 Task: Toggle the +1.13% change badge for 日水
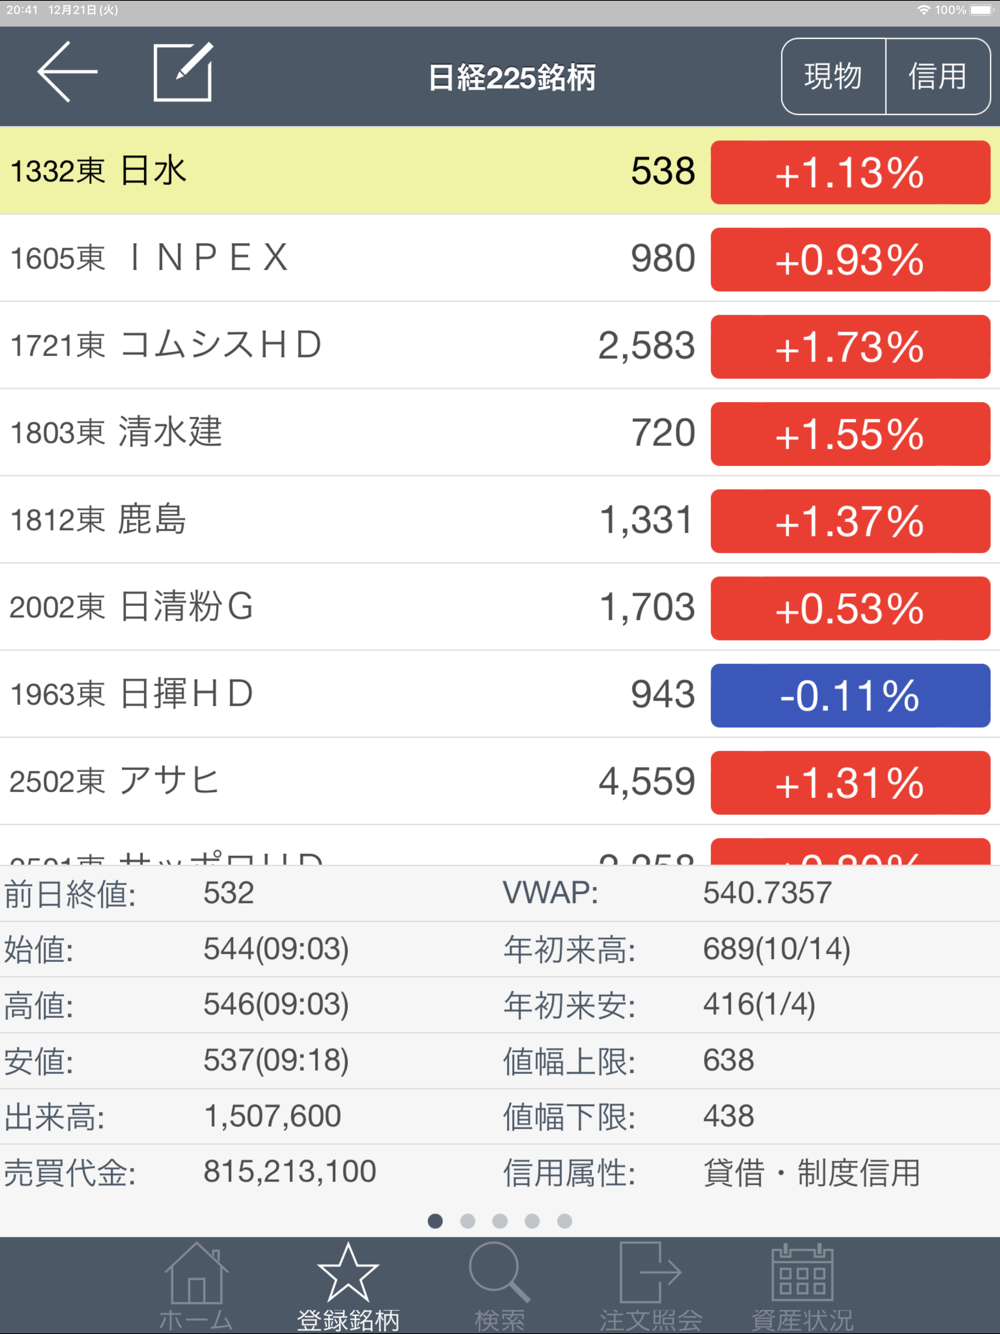point(850,172)
